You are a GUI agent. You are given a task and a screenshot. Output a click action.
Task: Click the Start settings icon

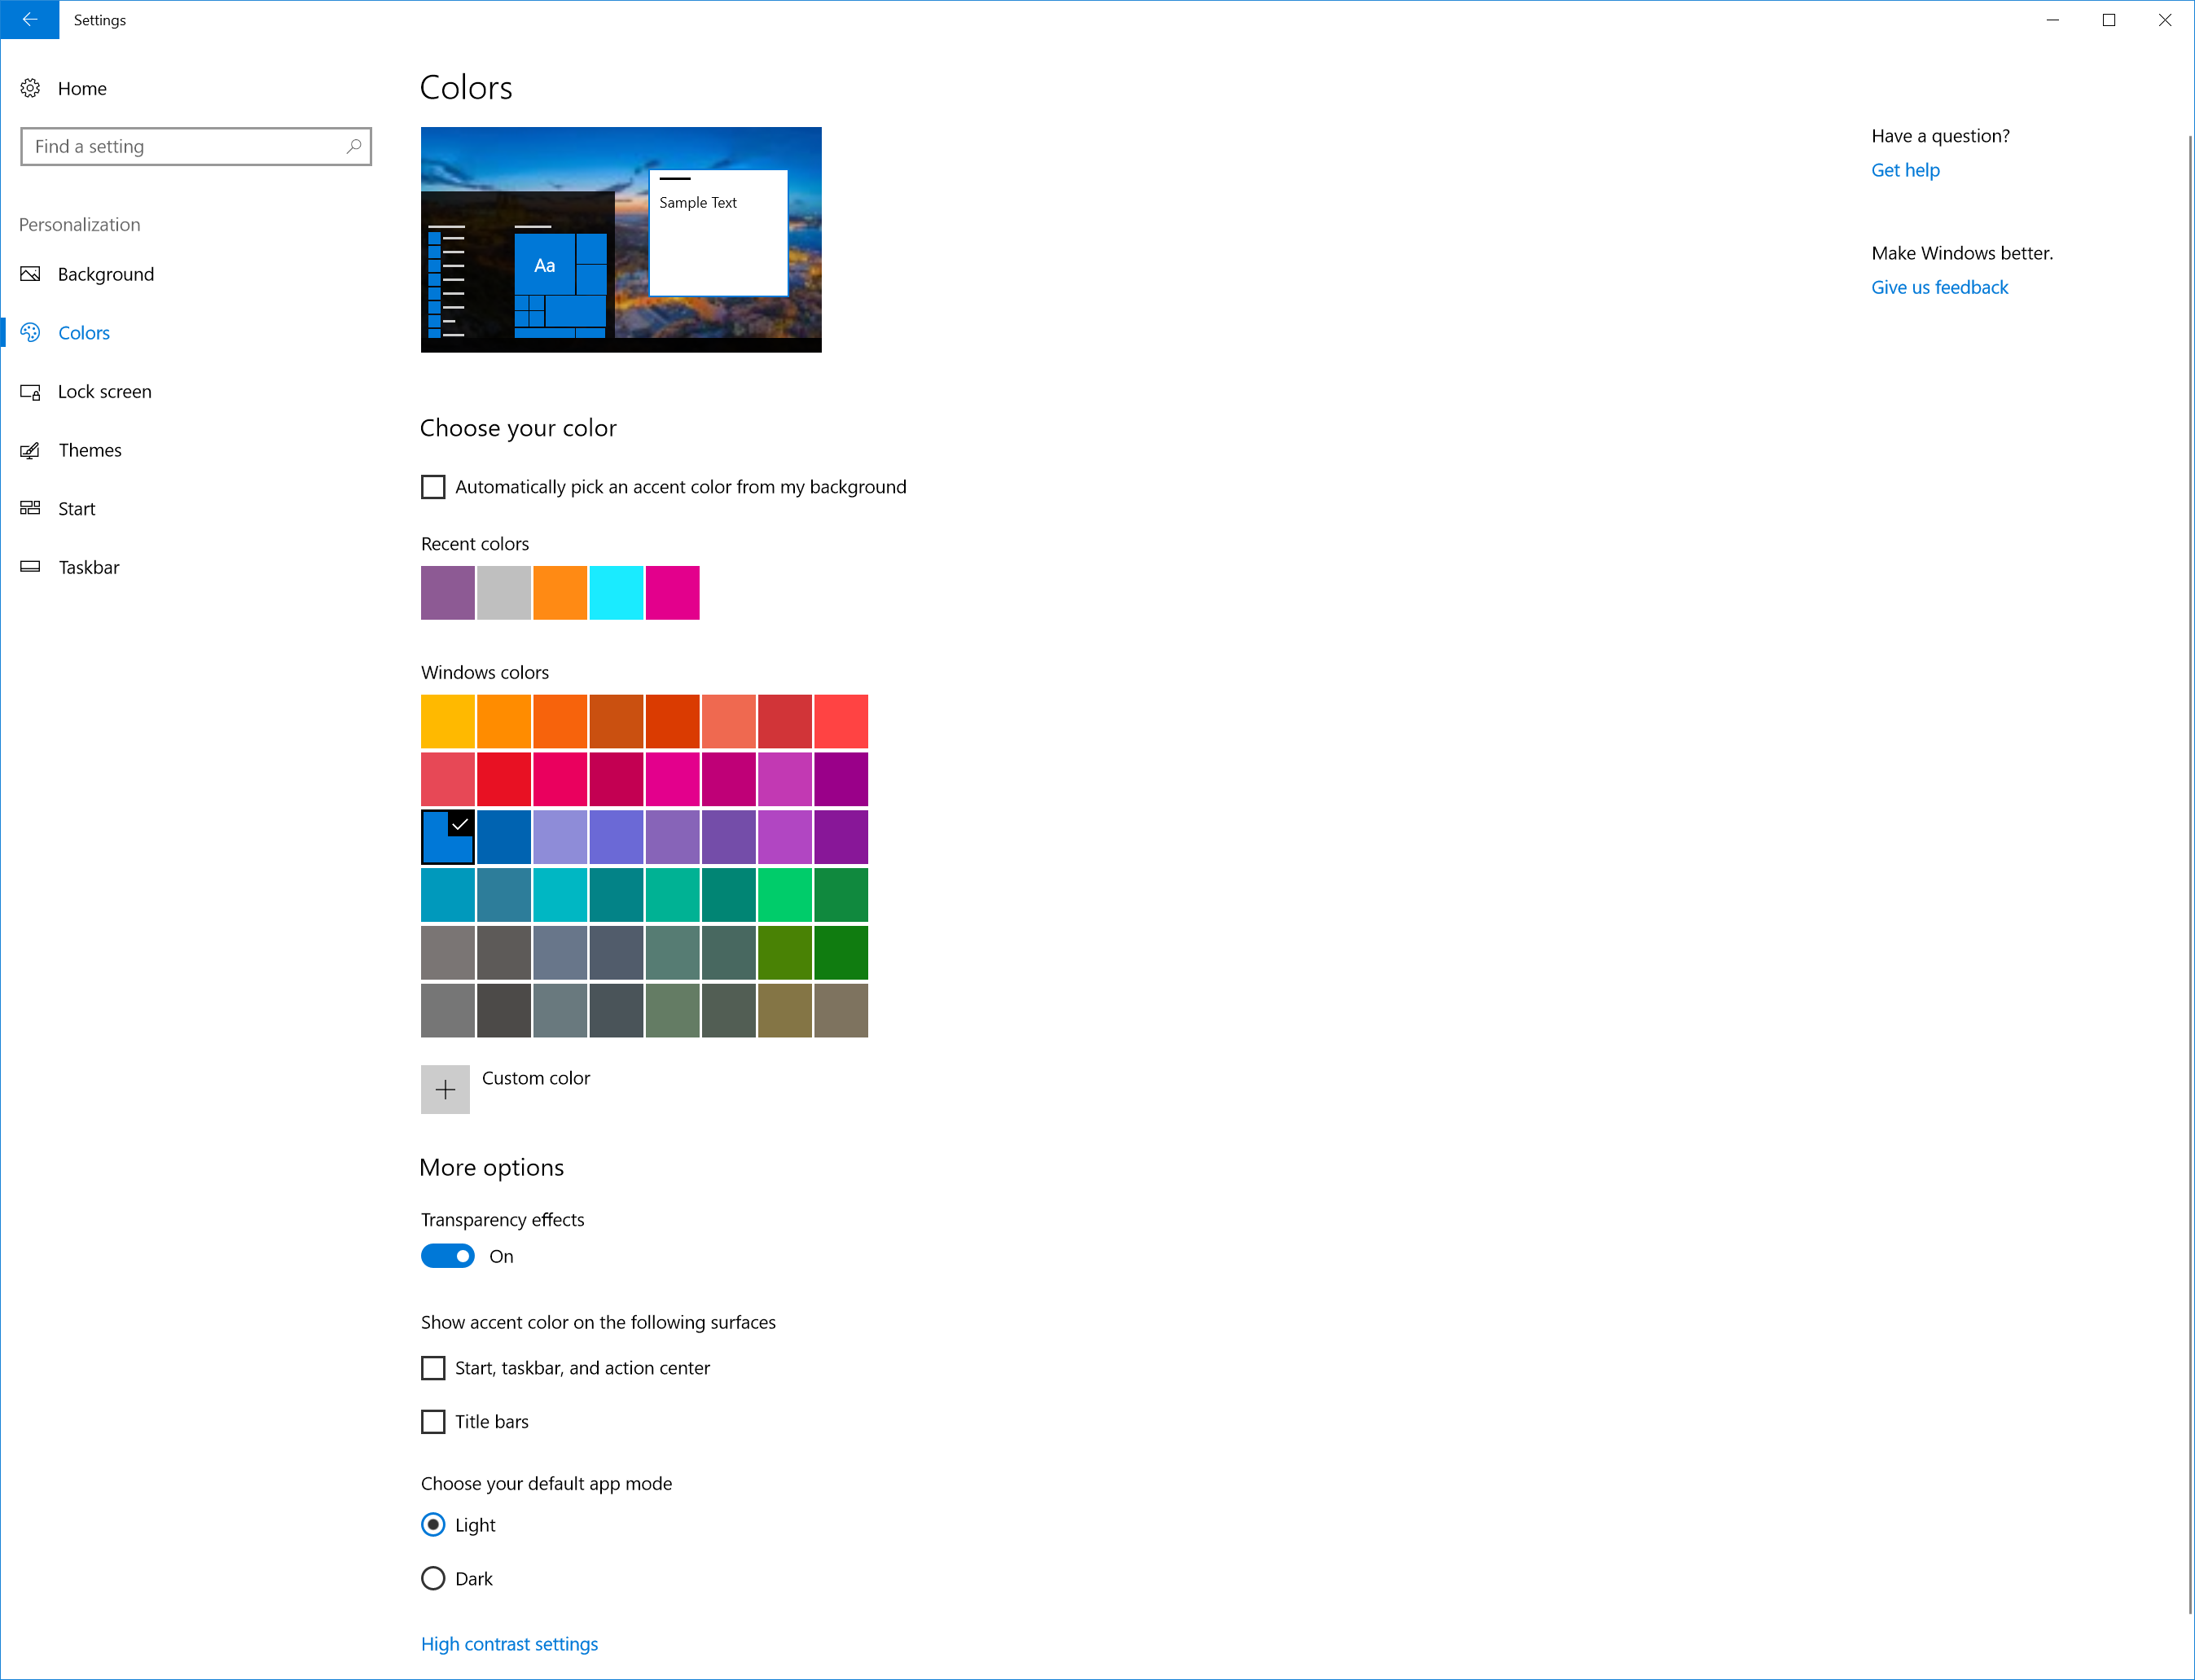[x=33, y=508]
